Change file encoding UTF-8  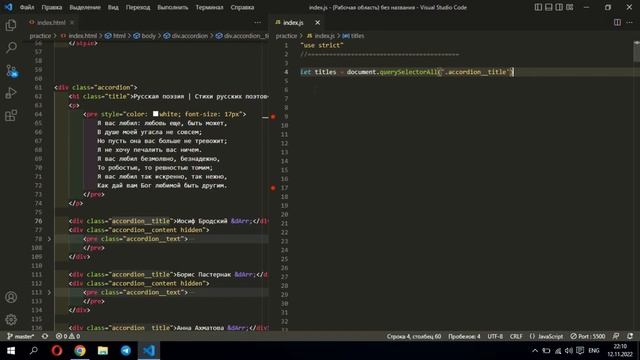(x=495, y=336)
